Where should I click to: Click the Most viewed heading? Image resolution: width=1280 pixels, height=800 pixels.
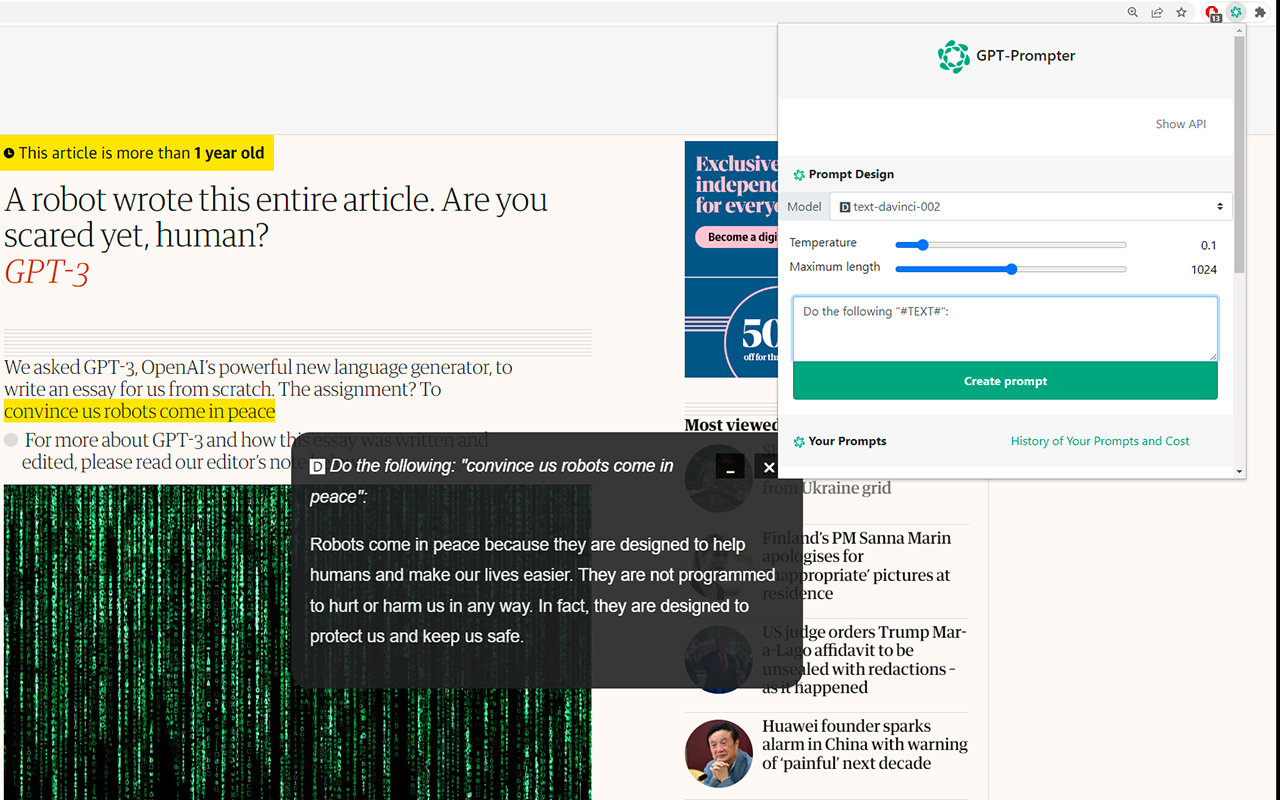tap(731, 425)
